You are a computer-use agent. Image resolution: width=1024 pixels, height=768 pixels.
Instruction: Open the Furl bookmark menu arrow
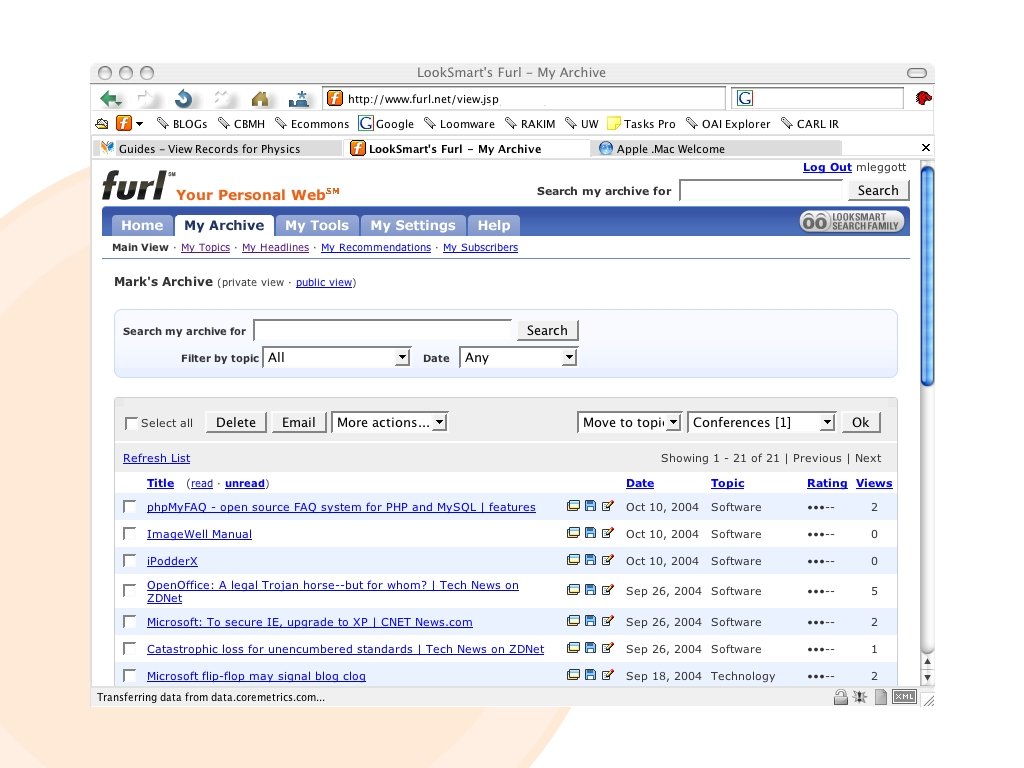(140, 124)
